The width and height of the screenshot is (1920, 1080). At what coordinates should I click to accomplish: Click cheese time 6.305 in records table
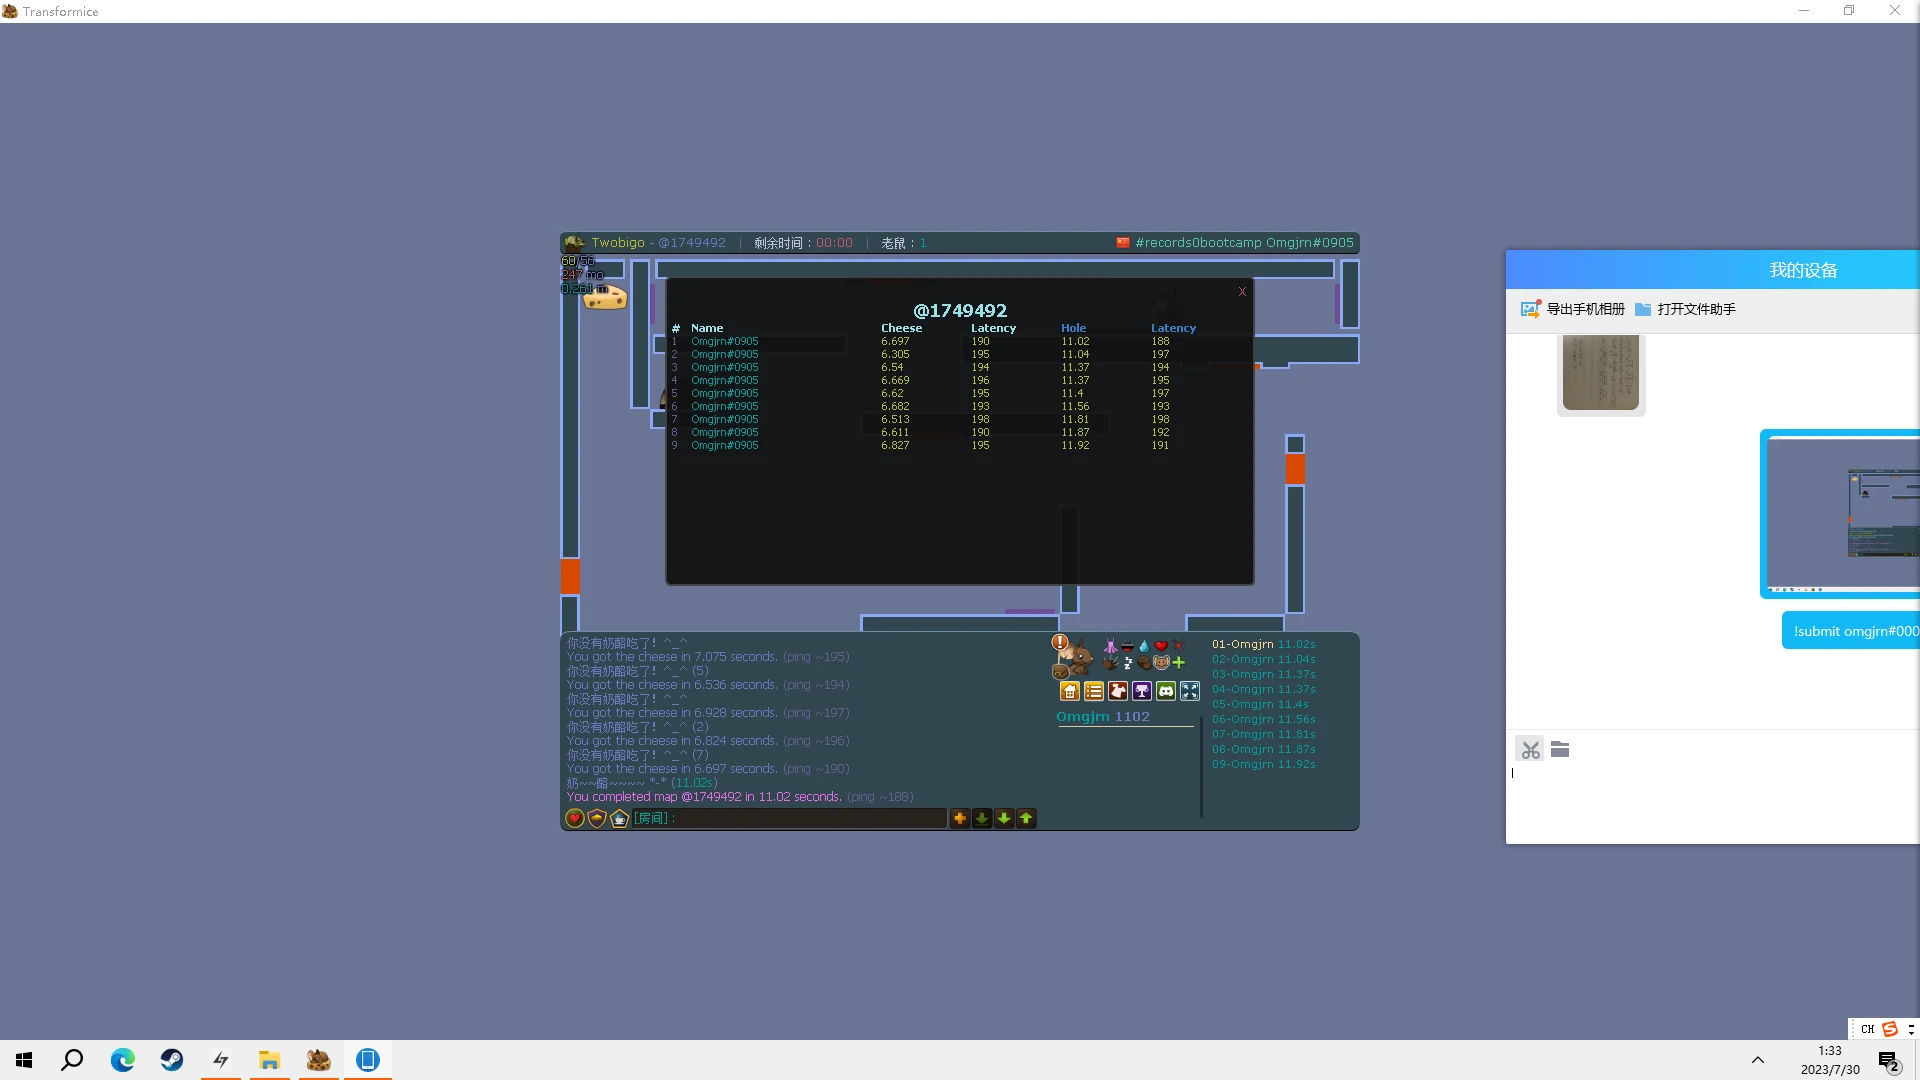895,354
